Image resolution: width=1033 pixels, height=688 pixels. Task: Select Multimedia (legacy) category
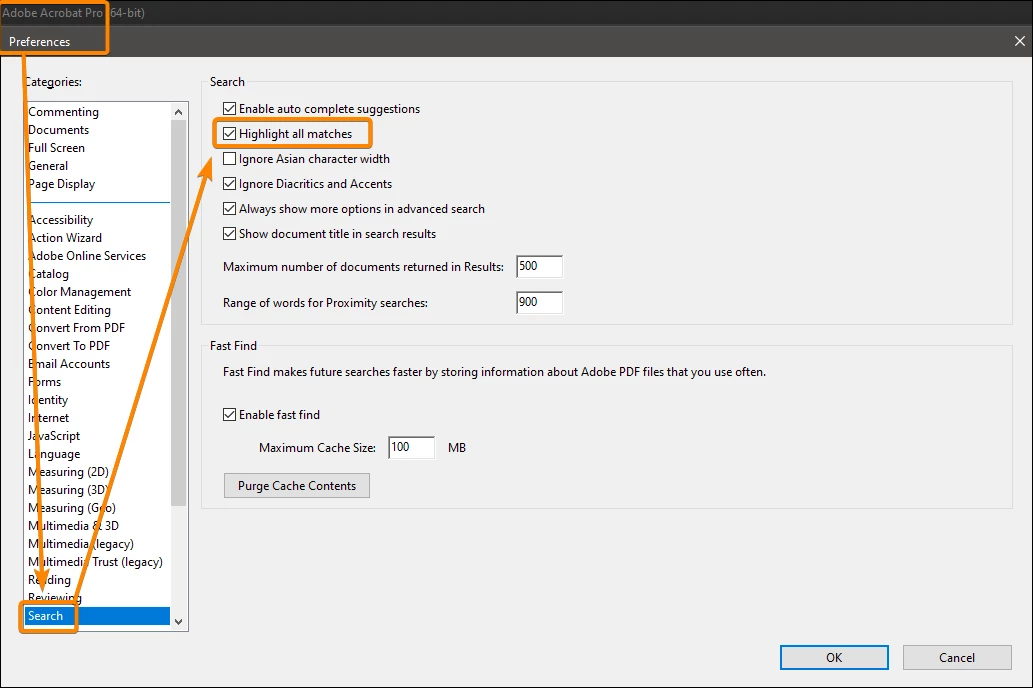(80, 544)
